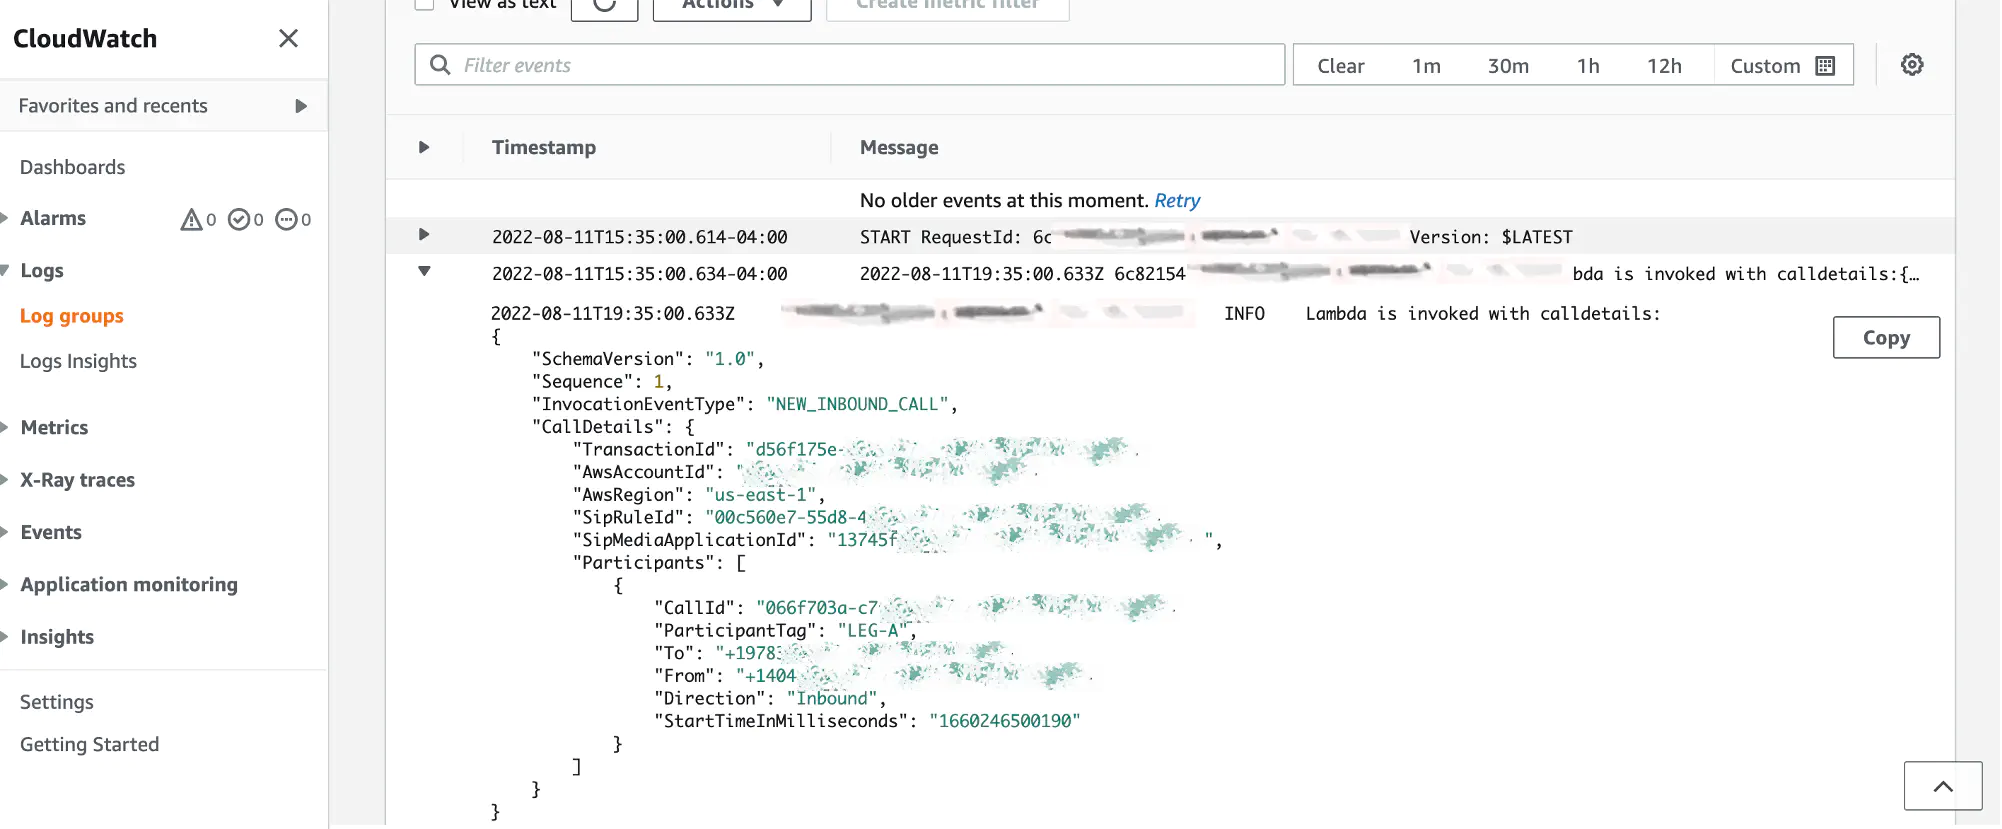Click the search magnifier icon
The width and height of the screenshot is (2002, 829).
pyautogui.click(x=440, y=65)
